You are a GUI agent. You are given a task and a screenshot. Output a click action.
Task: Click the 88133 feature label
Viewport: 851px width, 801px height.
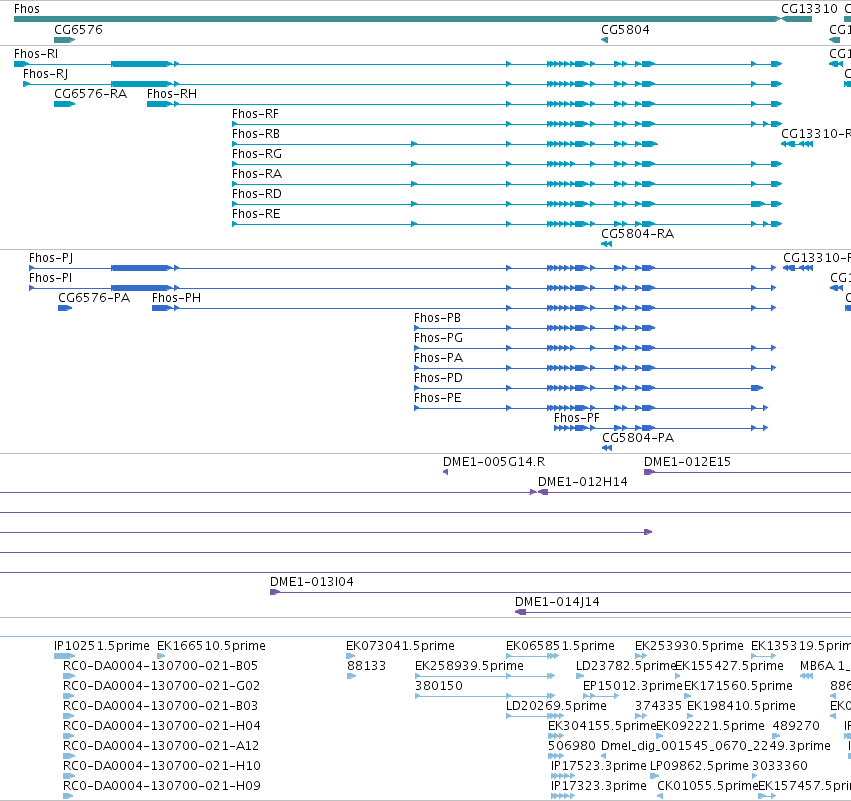point(366,666)
